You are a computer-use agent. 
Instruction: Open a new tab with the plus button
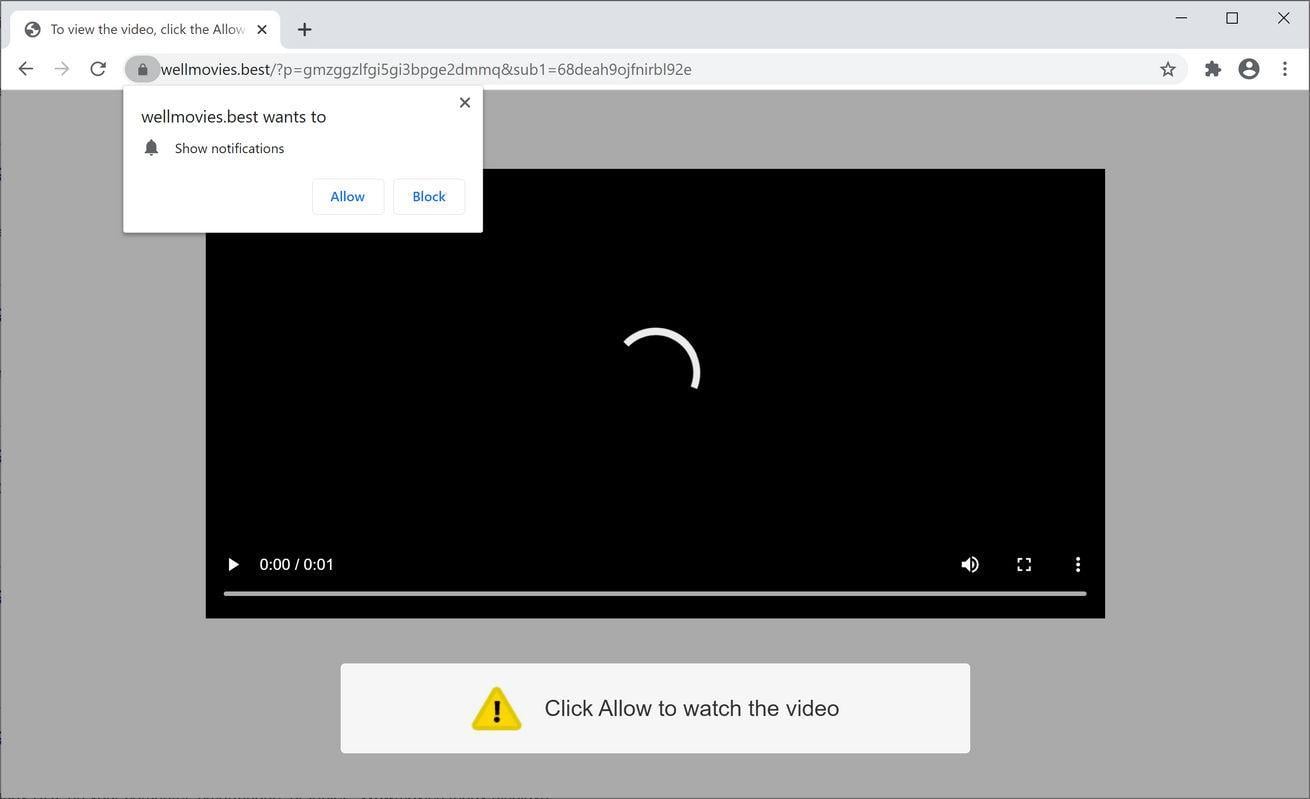point(304,29)
